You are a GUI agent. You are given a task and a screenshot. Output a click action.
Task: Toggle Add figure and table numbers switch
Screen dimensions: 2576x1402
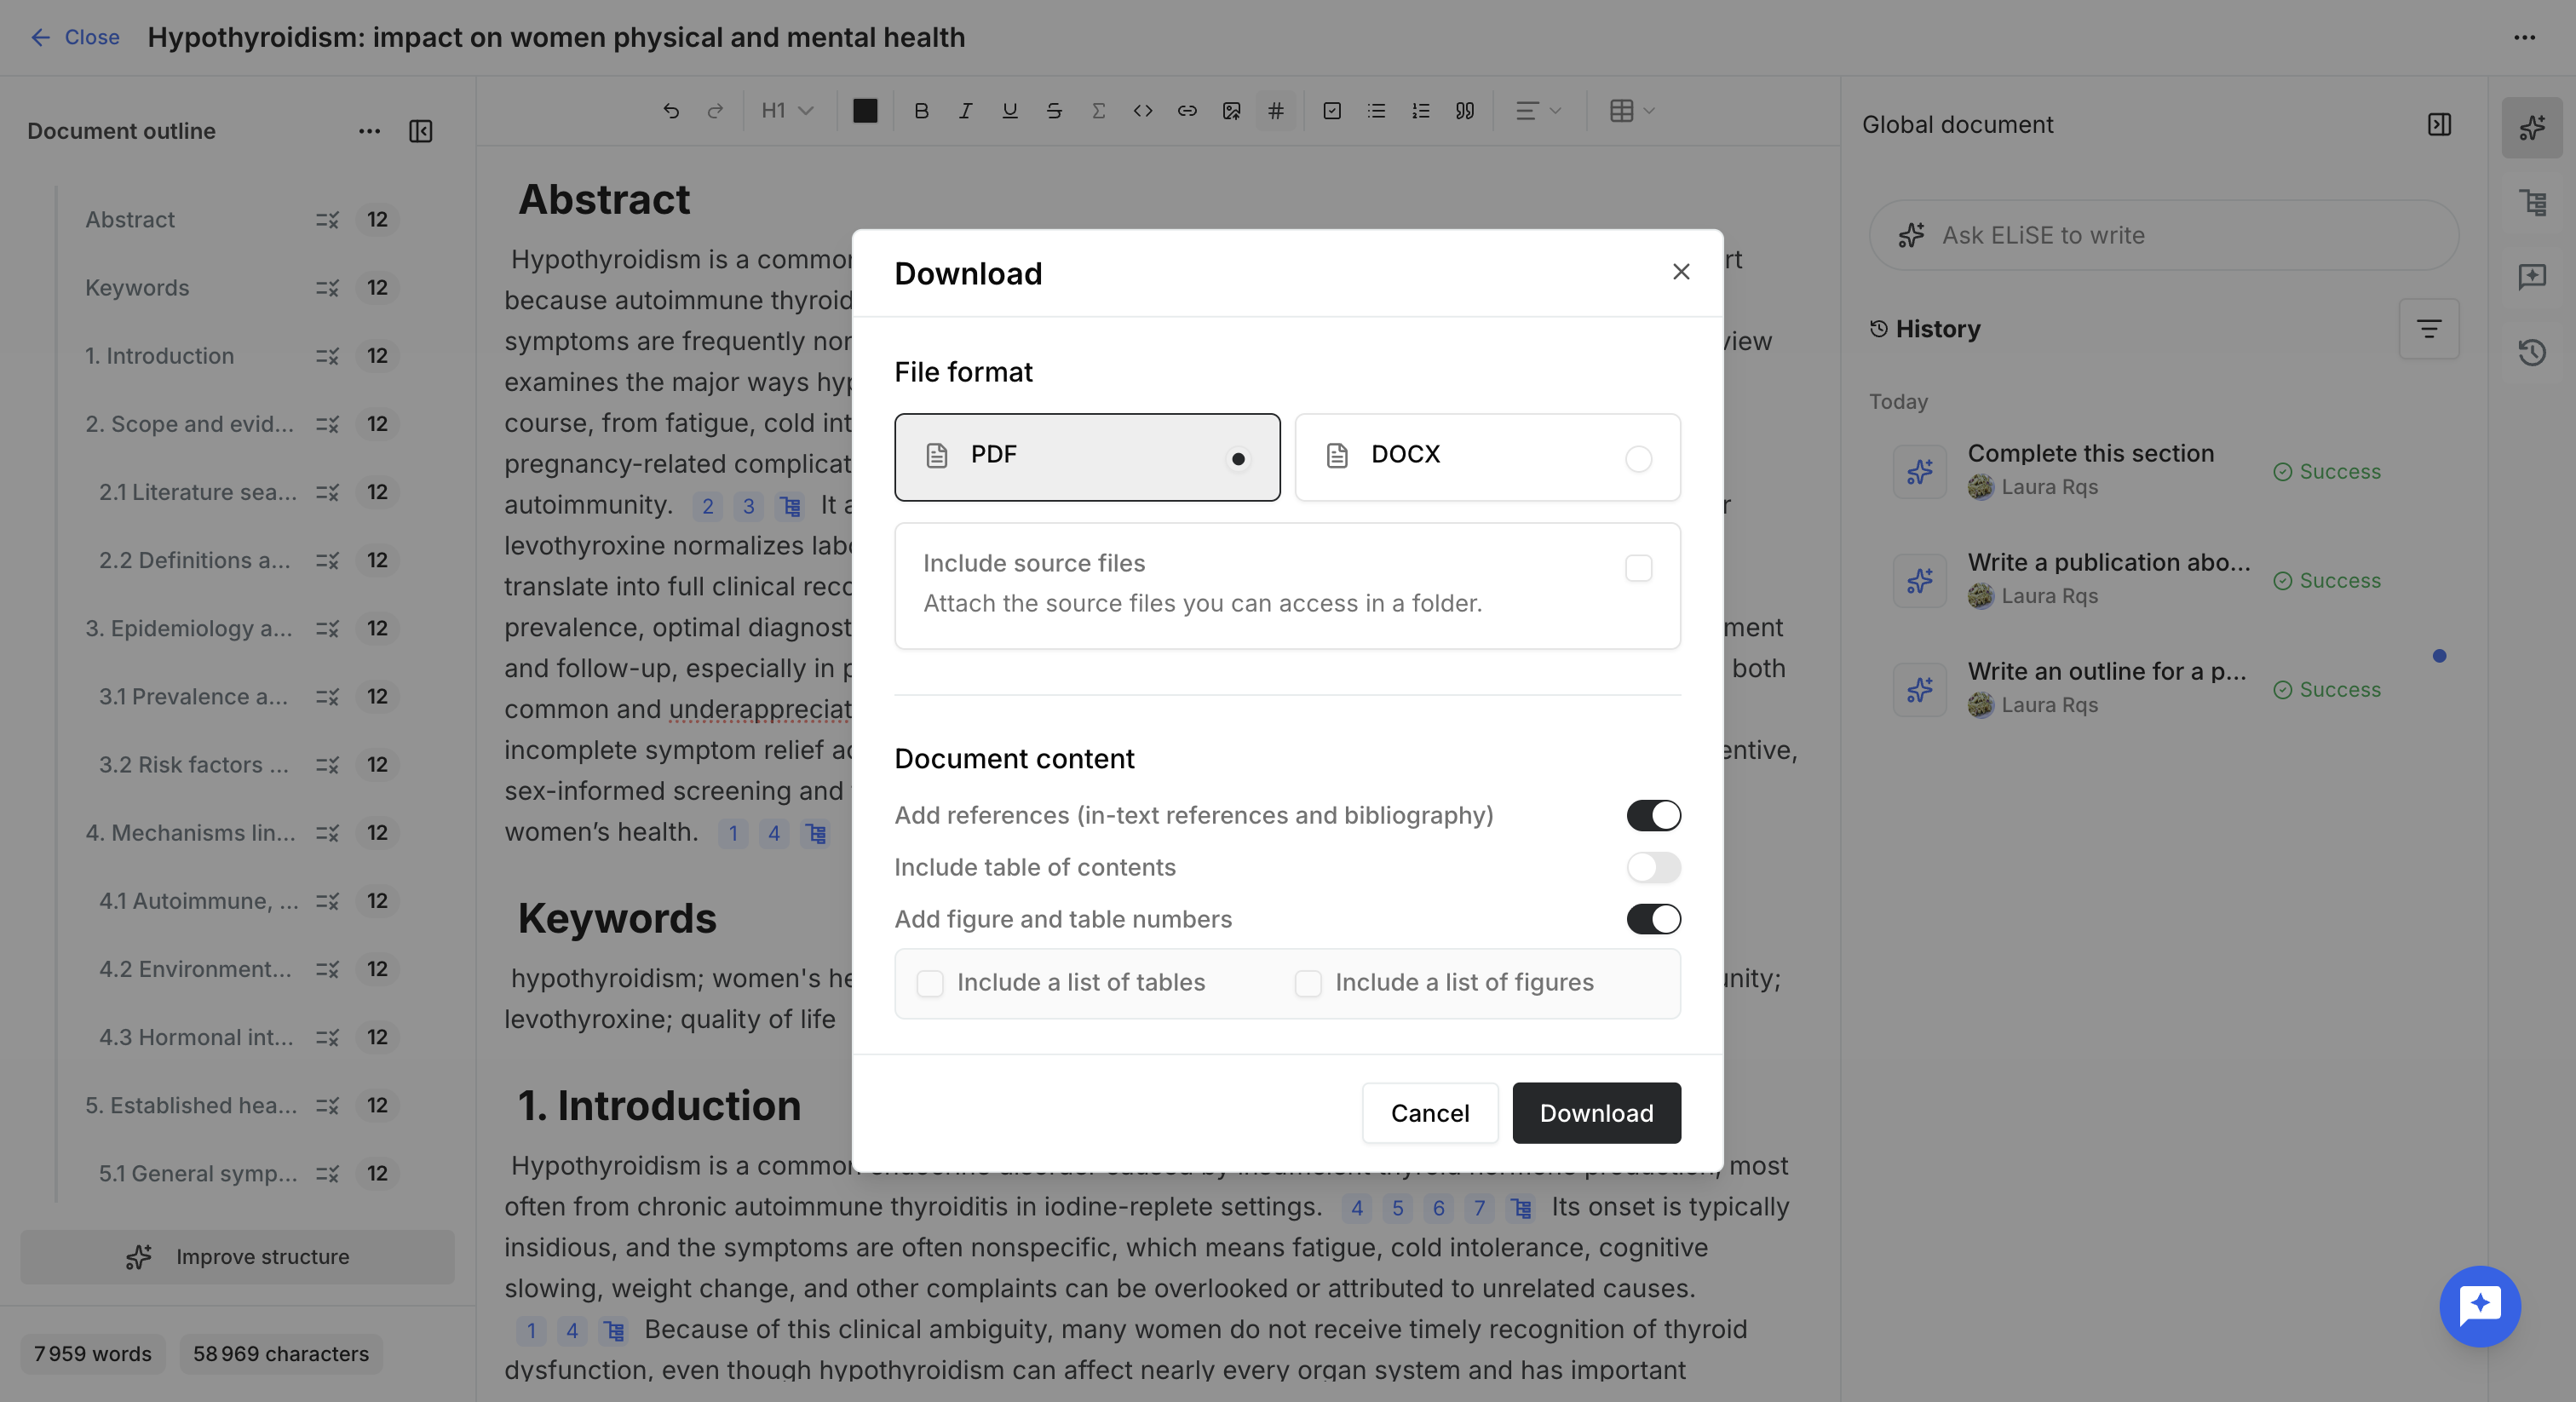pos(1653,920)
